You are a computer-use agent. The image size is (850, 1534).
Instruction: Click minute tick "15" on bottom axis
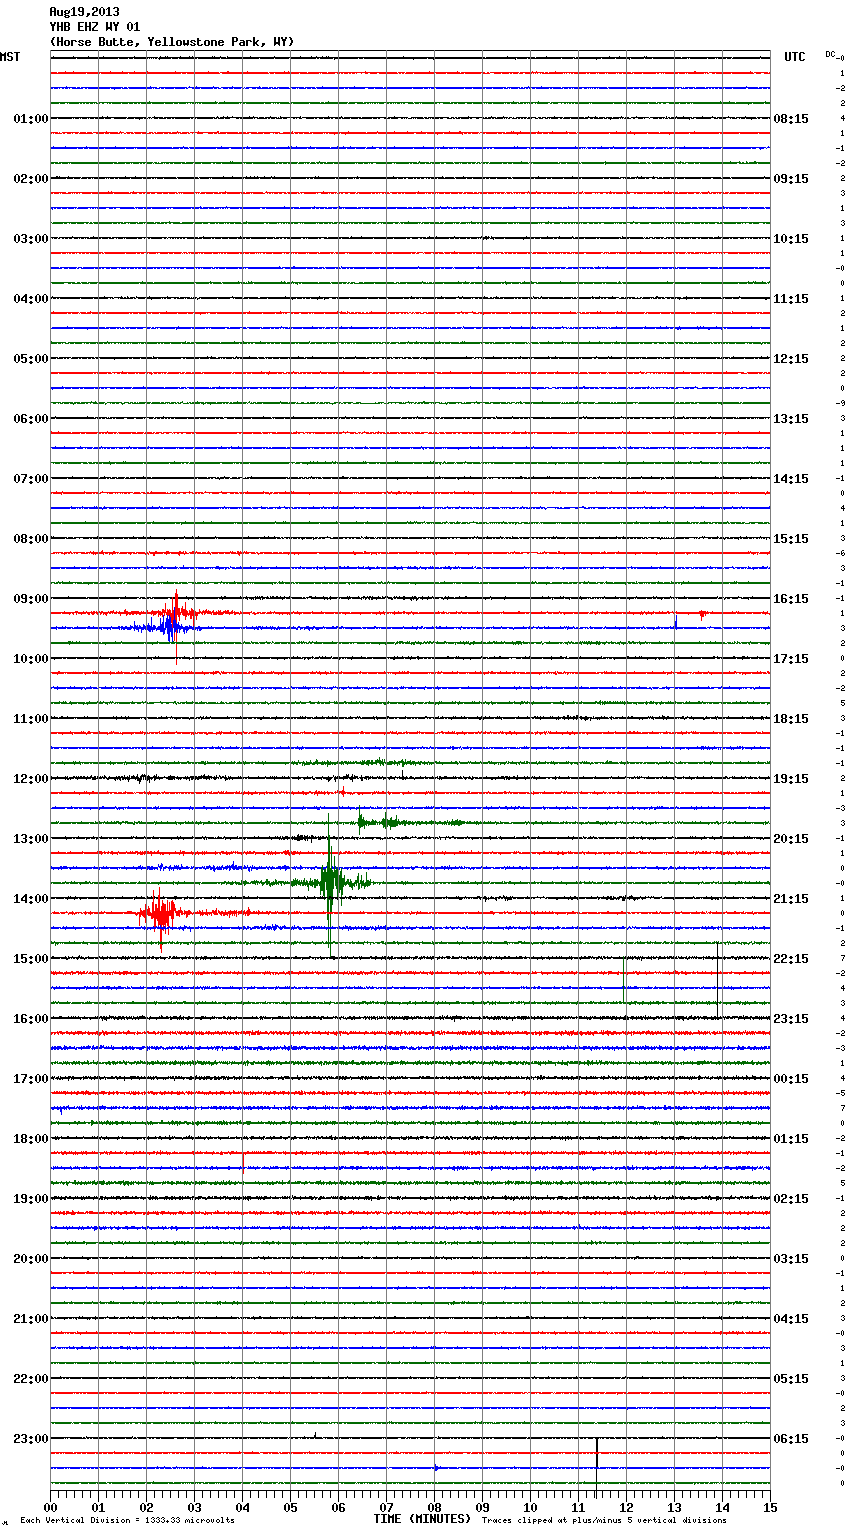pyautogui.click(x=770, y=1507)
